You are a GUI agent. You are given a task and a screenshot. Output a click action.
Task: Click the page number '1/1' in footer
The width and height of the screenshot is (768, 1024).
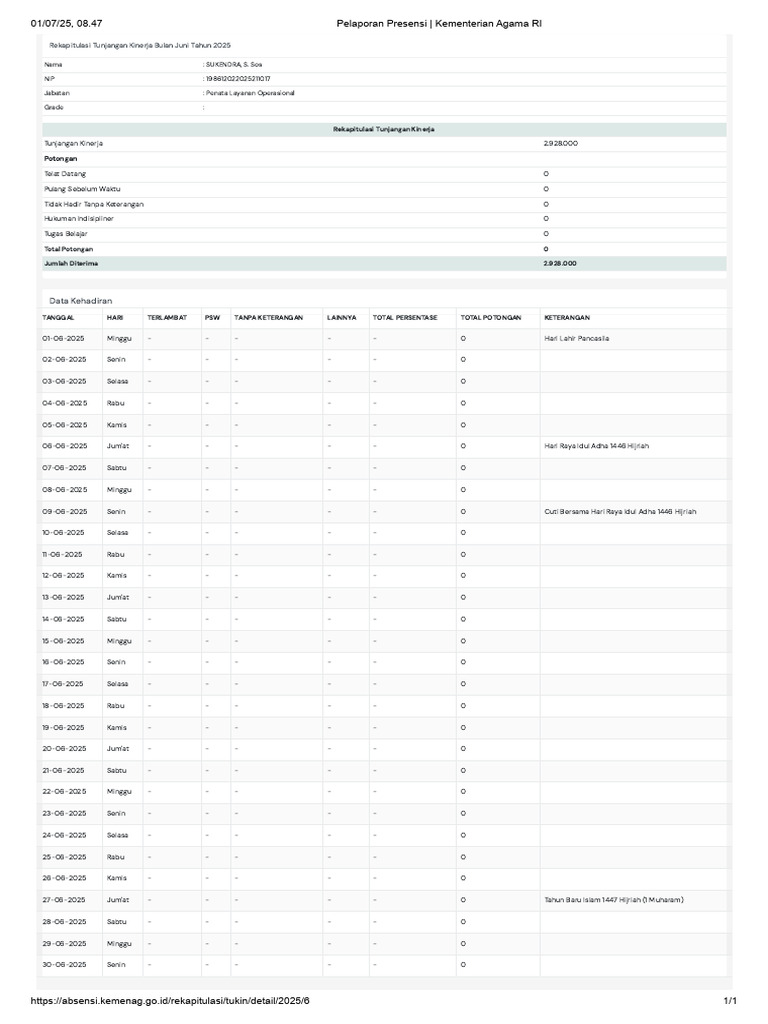[731, 1000]
